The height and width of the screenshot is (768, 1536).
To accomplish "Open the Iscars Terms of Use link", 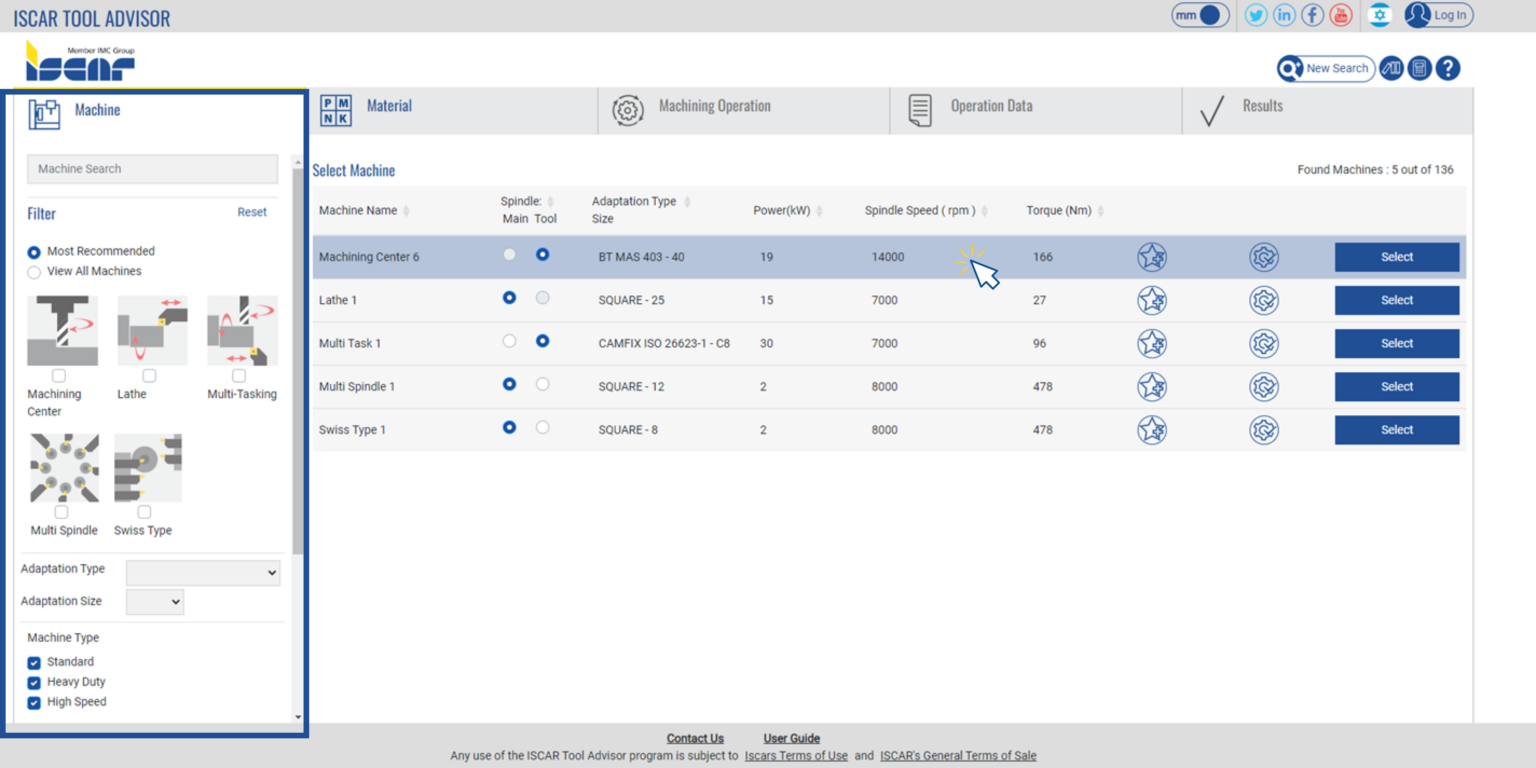I will [795, 755].
